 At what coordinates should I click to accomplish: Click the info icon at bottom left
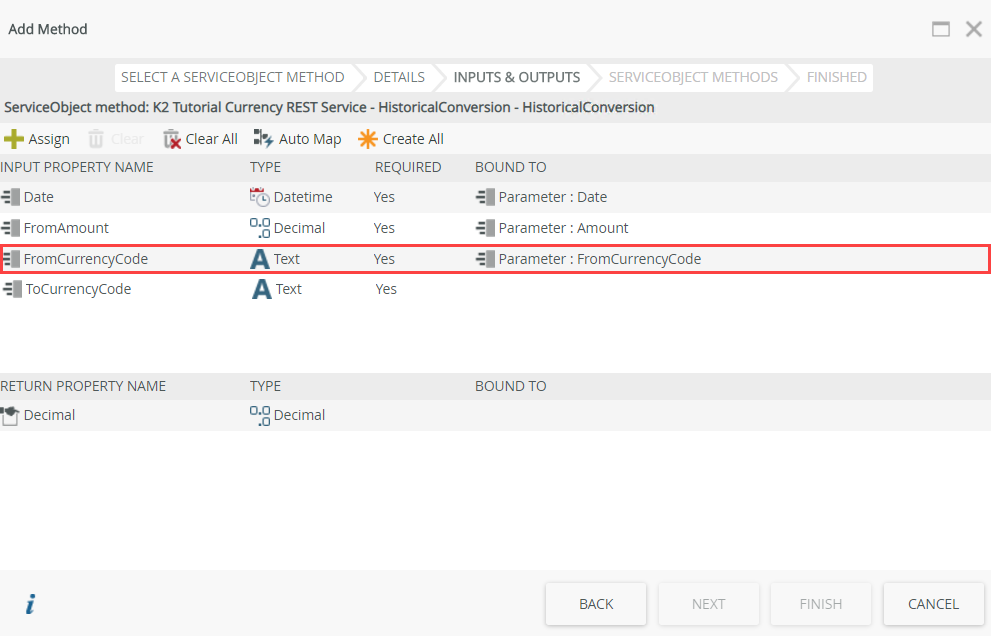click(30, 604)
